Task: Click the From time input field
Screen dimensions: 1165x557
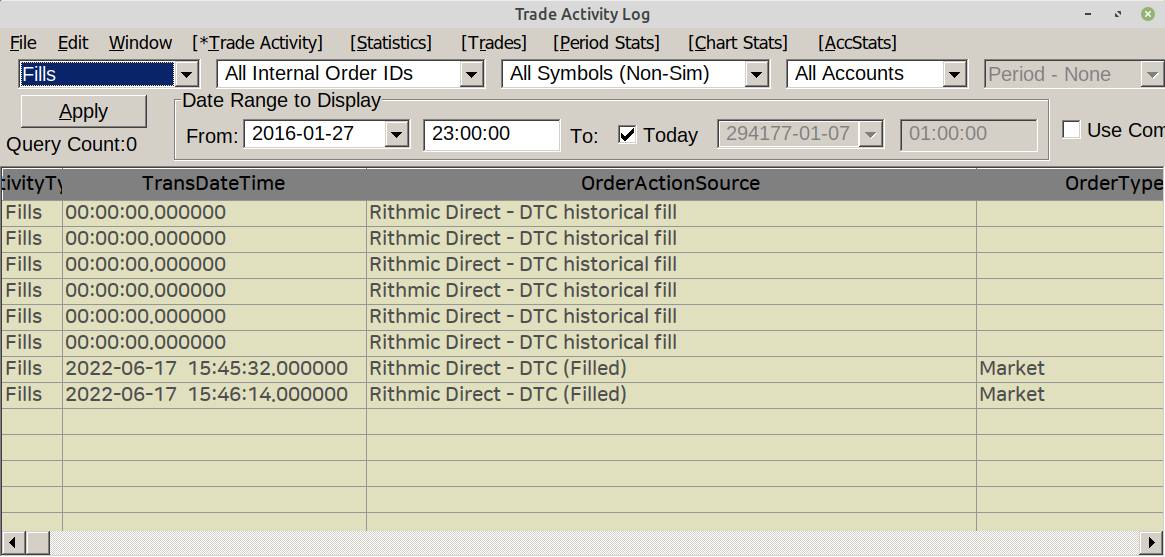Action: [x=491, y=134]
